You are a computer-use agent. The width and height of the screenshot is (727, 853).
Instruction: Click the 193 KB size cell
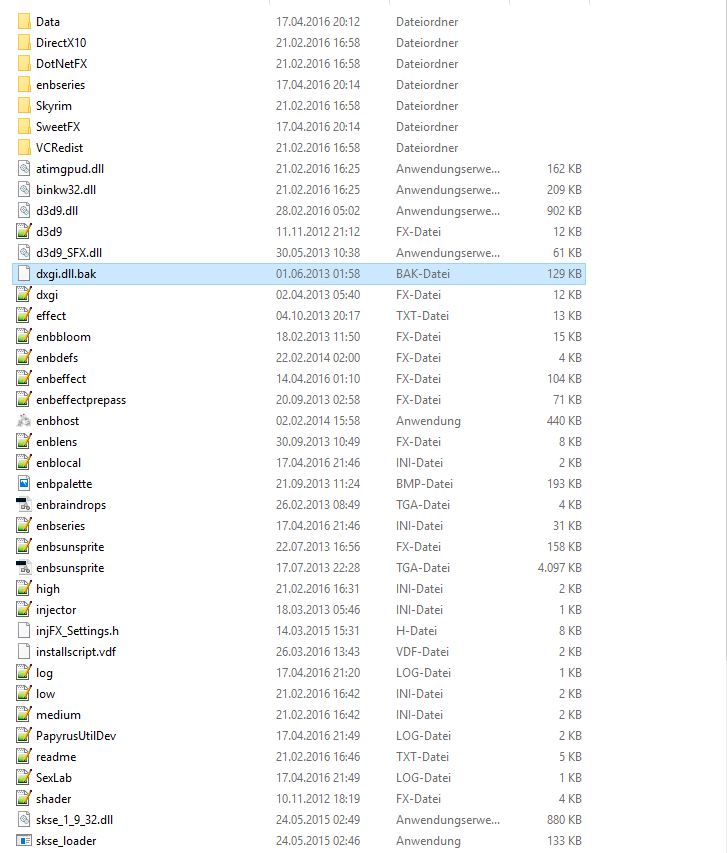click(x=564, y=484)
